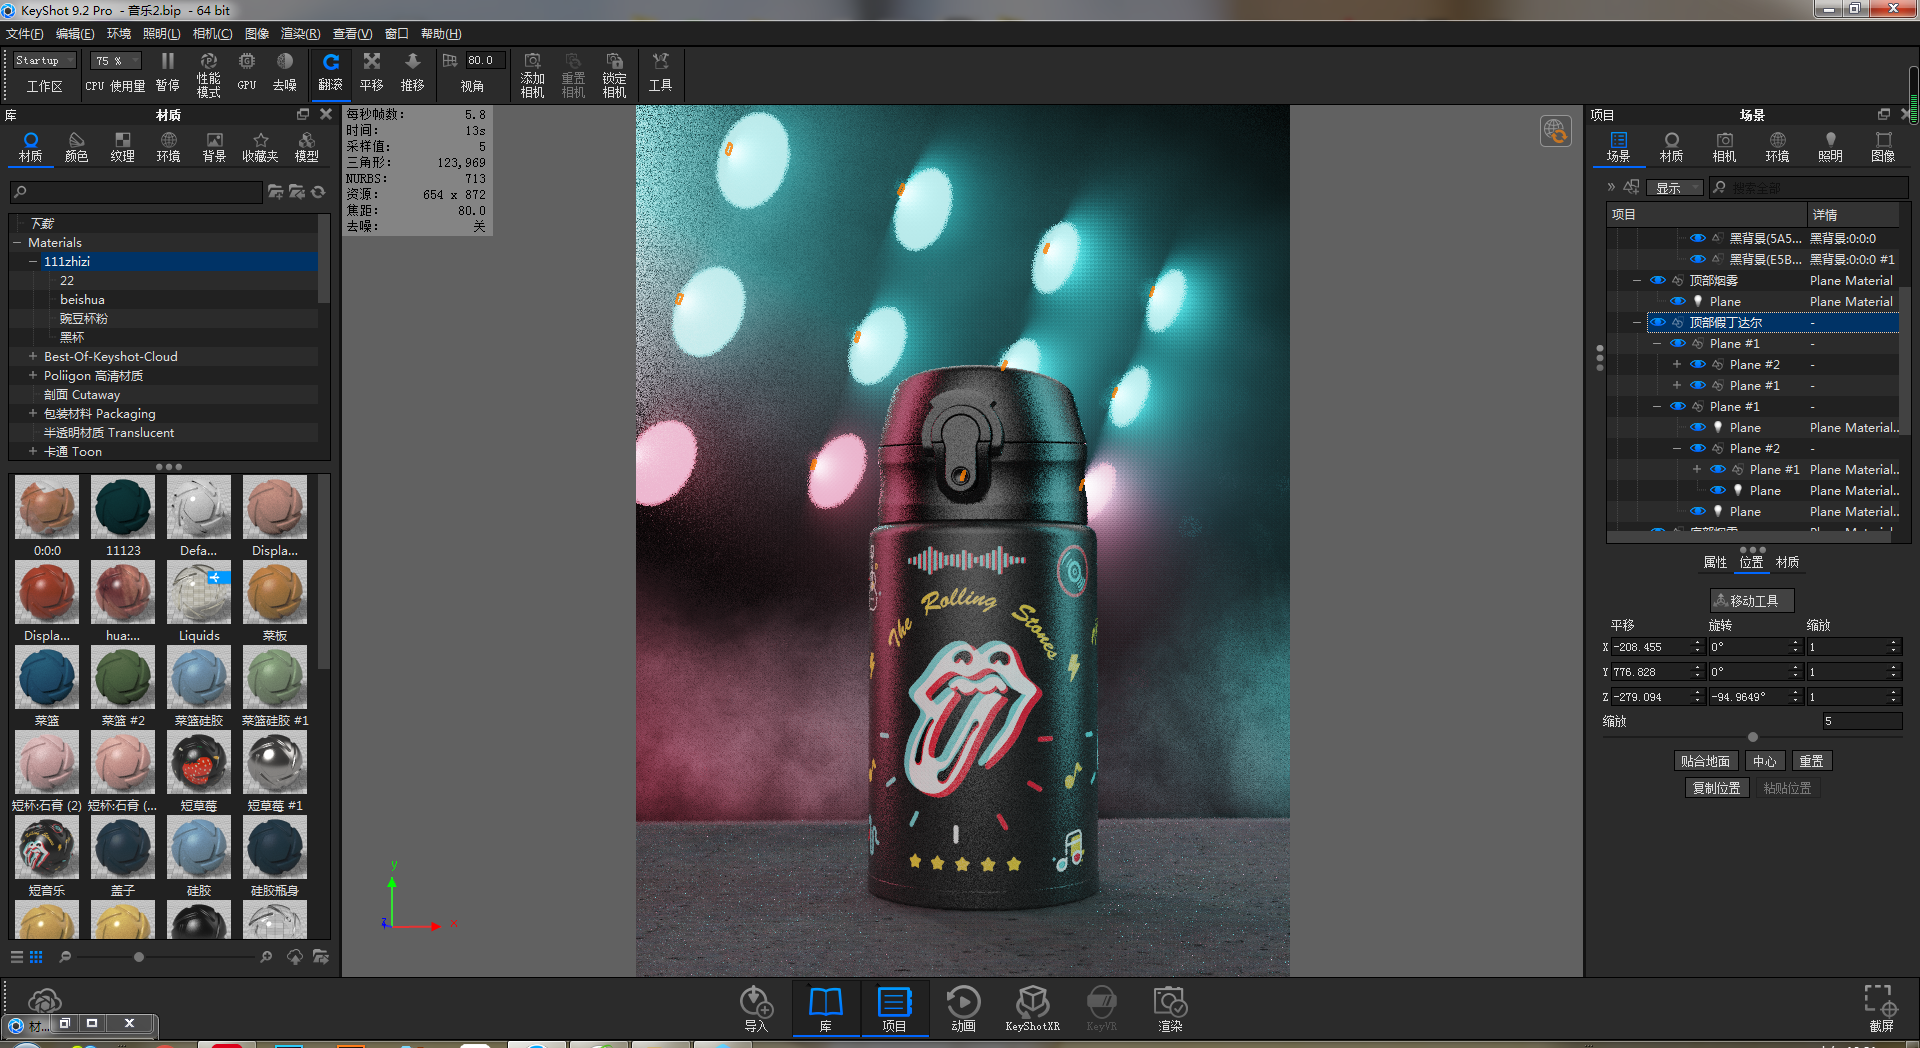Open KeyShotXR from the bottom toolbar

click(x=1032, y=1008)
